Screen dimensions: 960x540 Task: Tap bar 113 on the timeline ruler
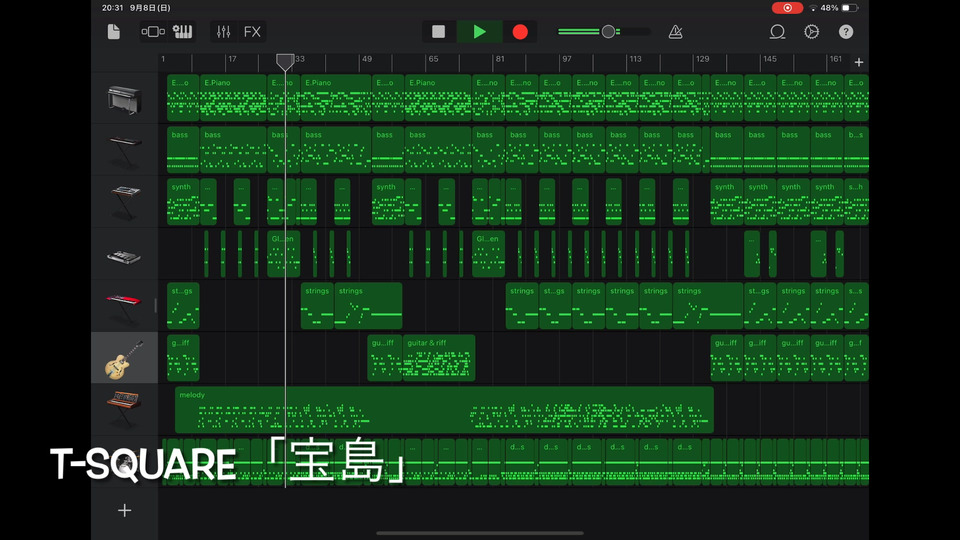coord(635,59)
